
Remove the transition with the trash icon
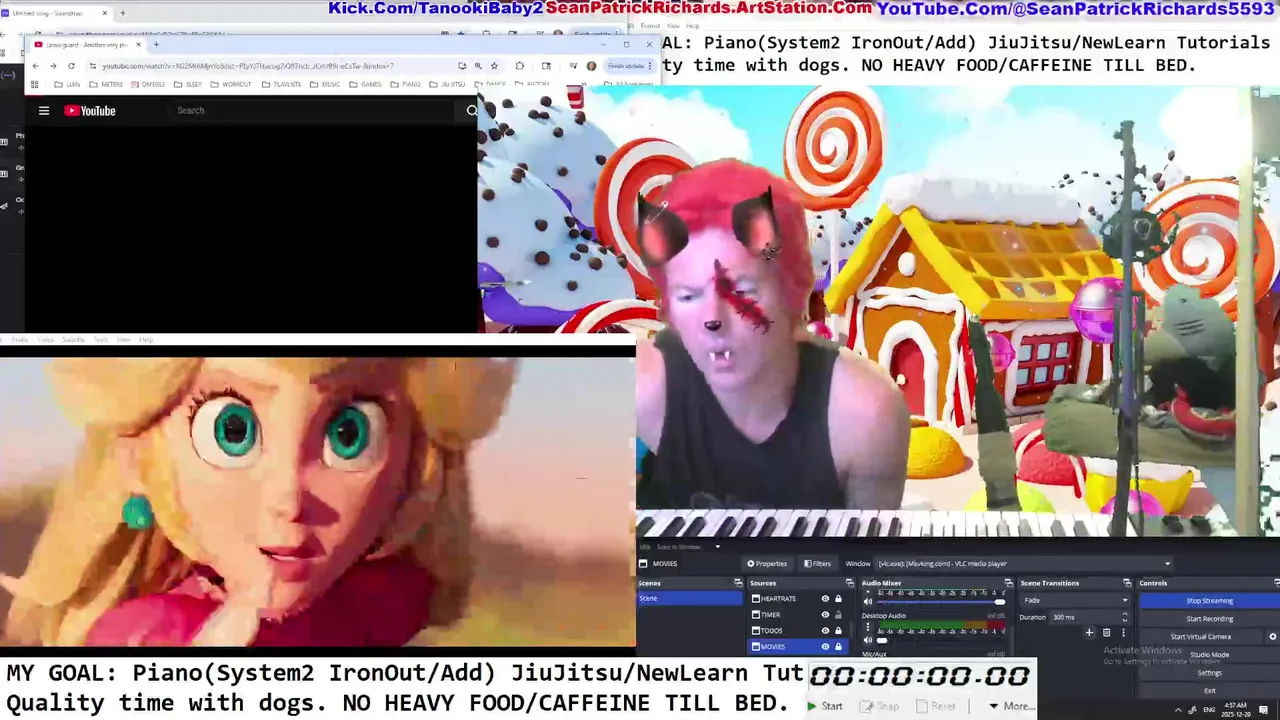1106,632
